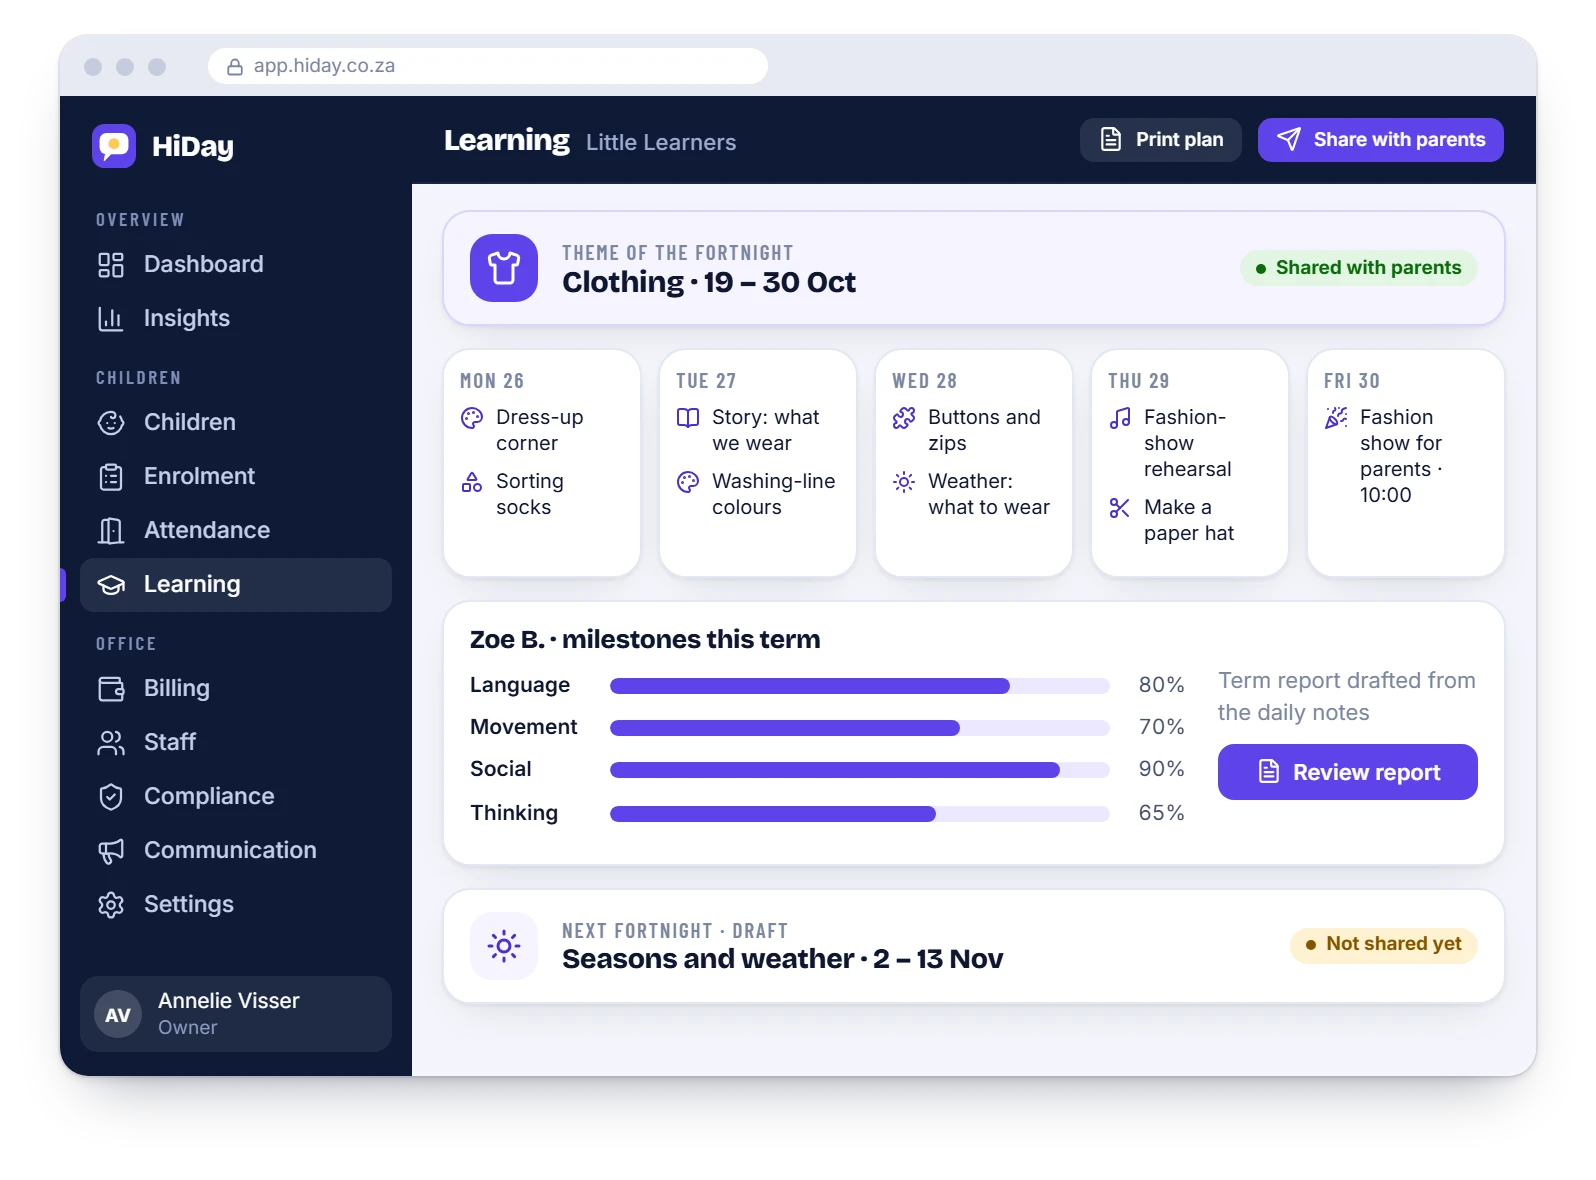Click the Children smiley-face icon
The height and width of the screenshot is (1180, 1596).
pos(111,423)
